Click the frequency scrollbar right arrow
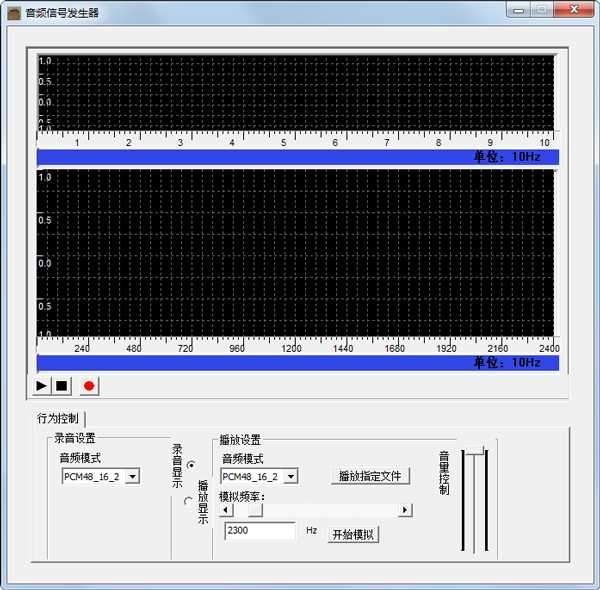Viewport: 600px width, 590px height. pyautogui.click(x=405, y=510)
